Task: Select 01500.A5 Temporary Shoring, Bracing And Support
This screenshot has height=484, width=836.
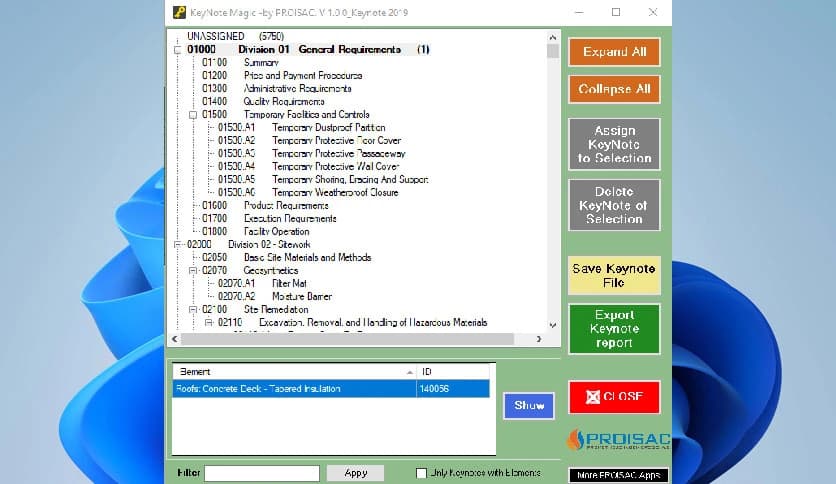Action: coord(323,180)
